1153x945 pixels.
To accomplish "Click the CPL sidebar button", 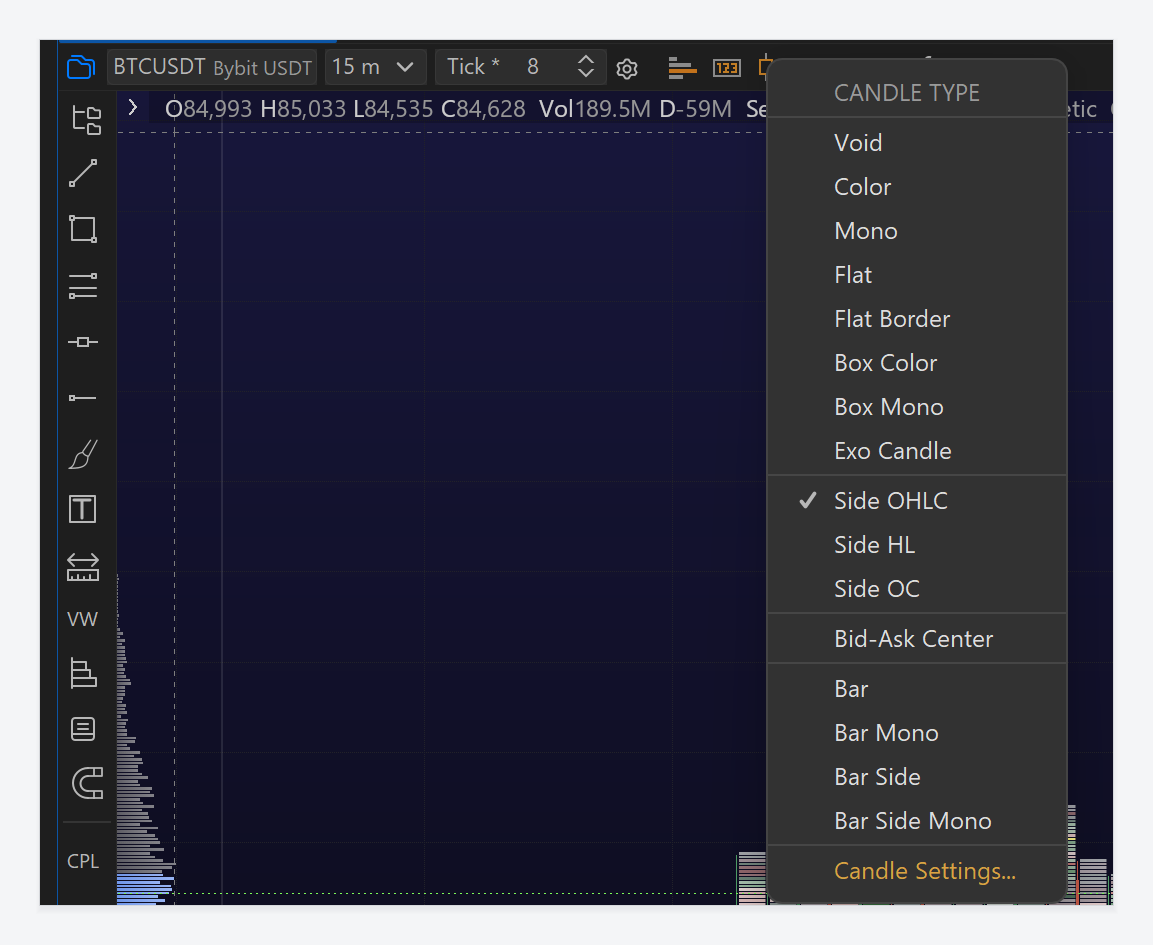I will click(x=83, y=861).
